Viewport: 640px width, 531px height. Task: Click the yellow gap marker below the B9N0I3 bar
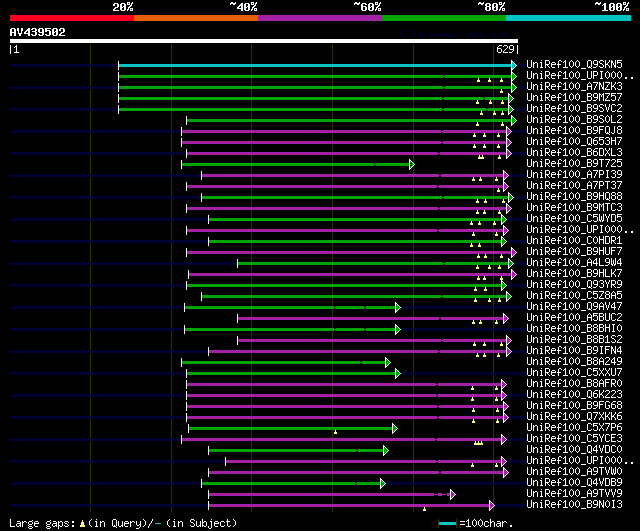(424, 509)
